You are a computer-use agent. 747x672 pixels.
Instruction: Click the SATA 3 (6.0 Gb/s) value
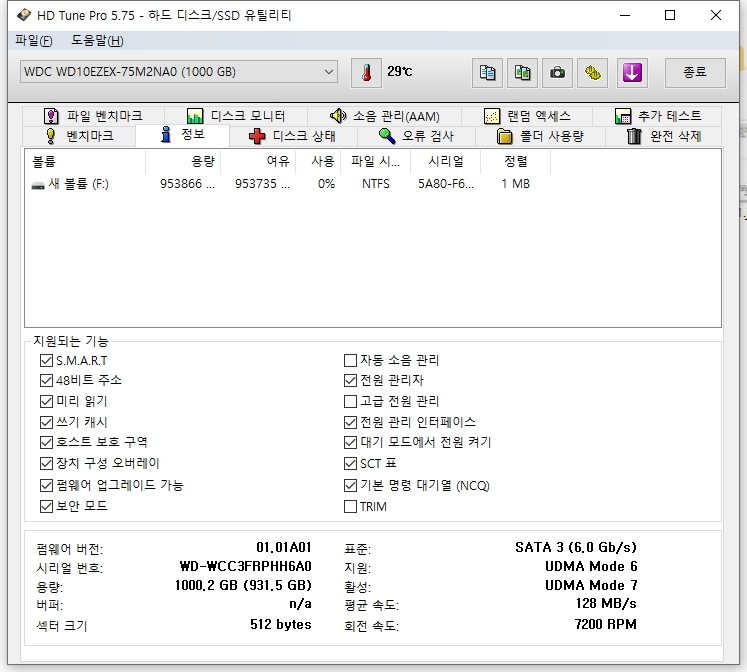coord(576,547)
